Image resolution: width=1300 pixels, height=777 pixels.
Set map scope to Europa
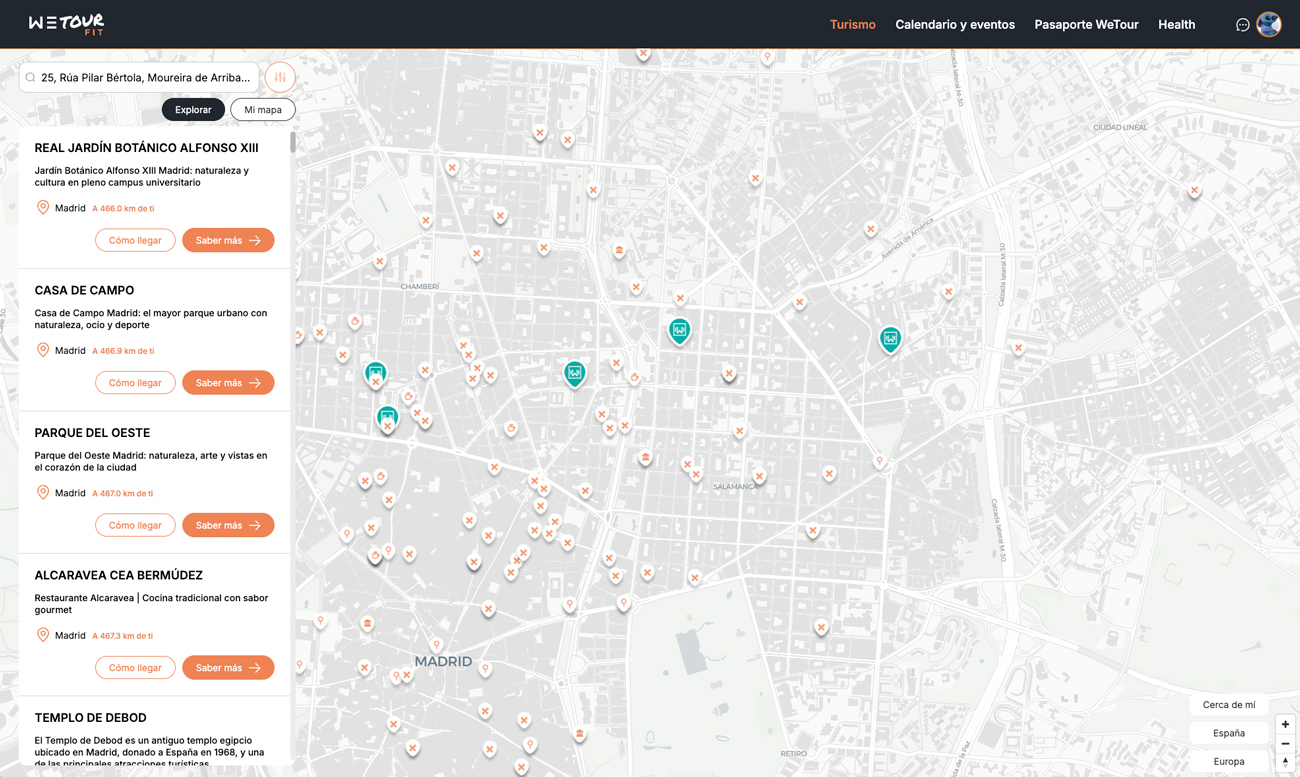(x=1228, y=761)
